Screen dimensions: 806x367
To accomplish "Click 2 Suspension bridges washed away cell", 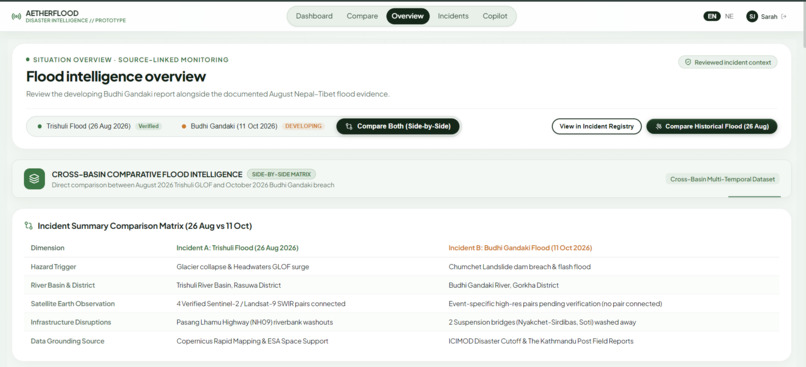I will pos(542,322).
